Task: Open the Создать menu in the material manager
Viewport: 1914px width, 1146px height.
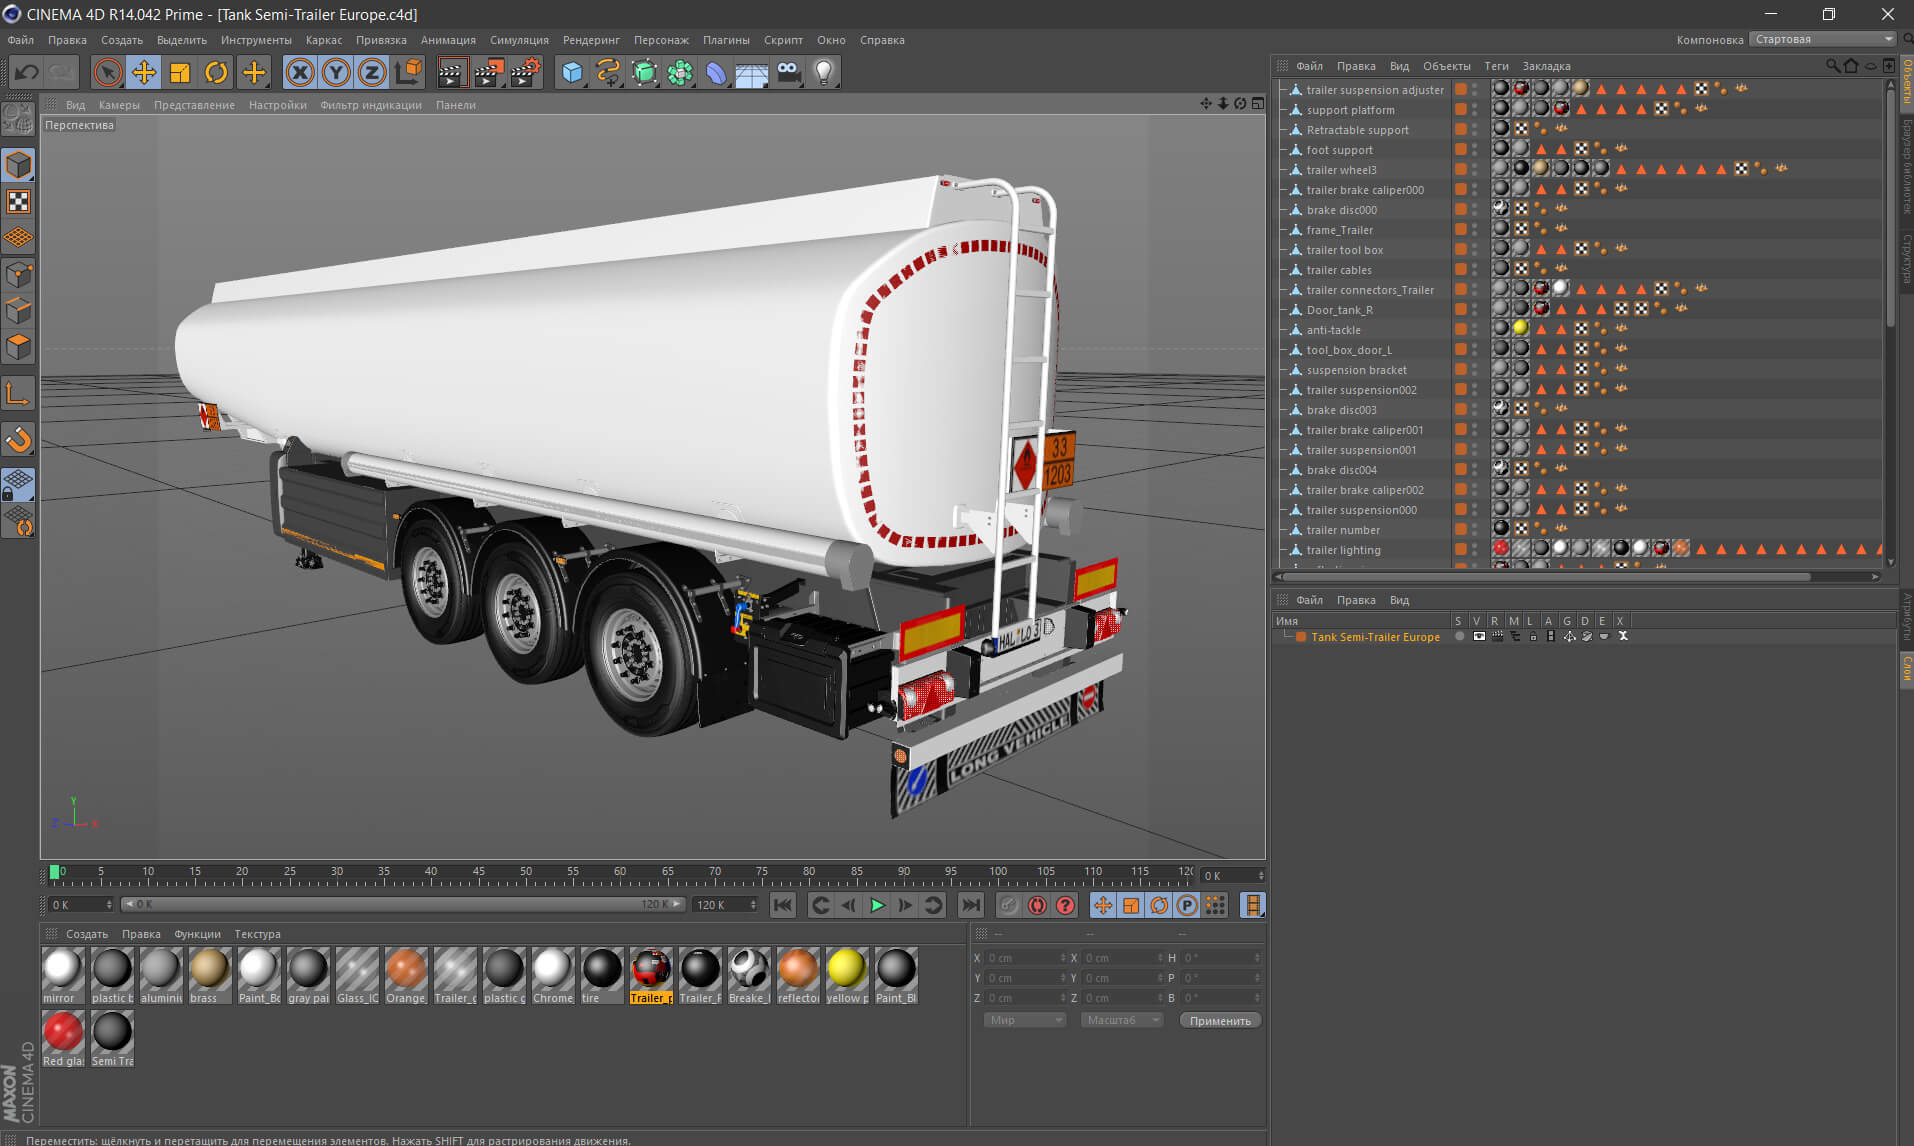Action: pyautogui.click(x=87, y=934)
